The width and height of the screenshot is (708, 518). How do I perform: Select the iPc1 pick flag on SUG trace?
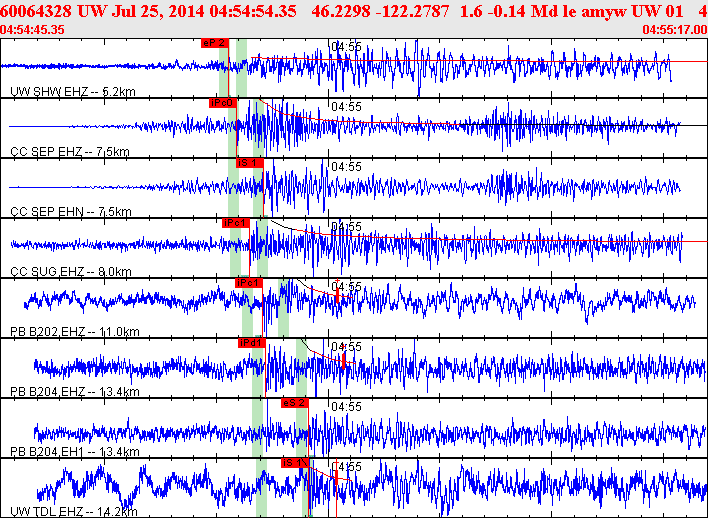coord(236,223)
